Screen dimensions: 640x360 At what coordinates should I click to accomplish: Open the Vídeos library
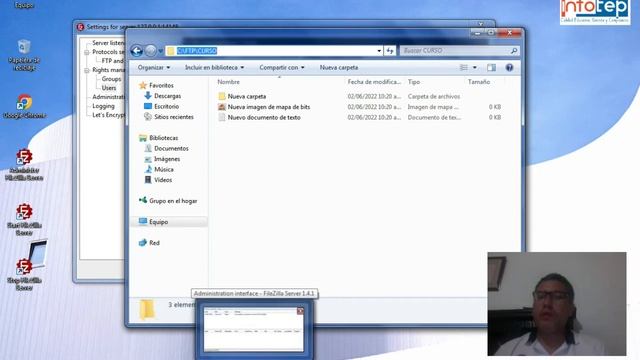(162, 180)
